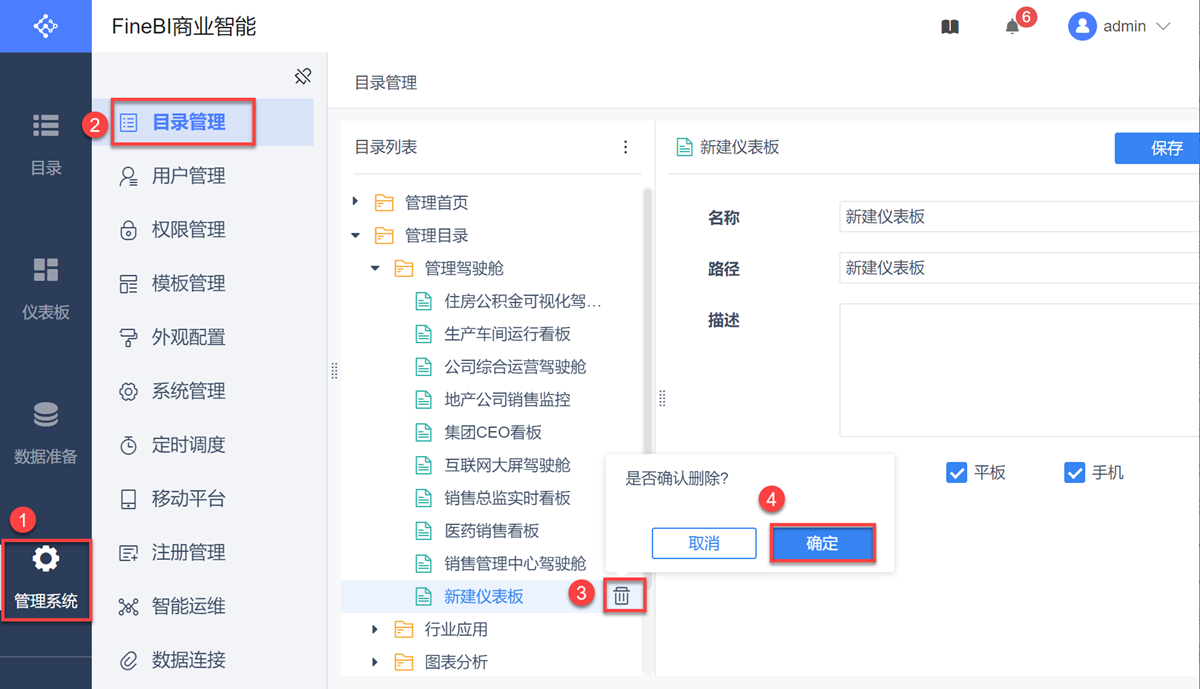Click the pin icon above the menu
1200x689 pixels.
[x=303, y=76]
